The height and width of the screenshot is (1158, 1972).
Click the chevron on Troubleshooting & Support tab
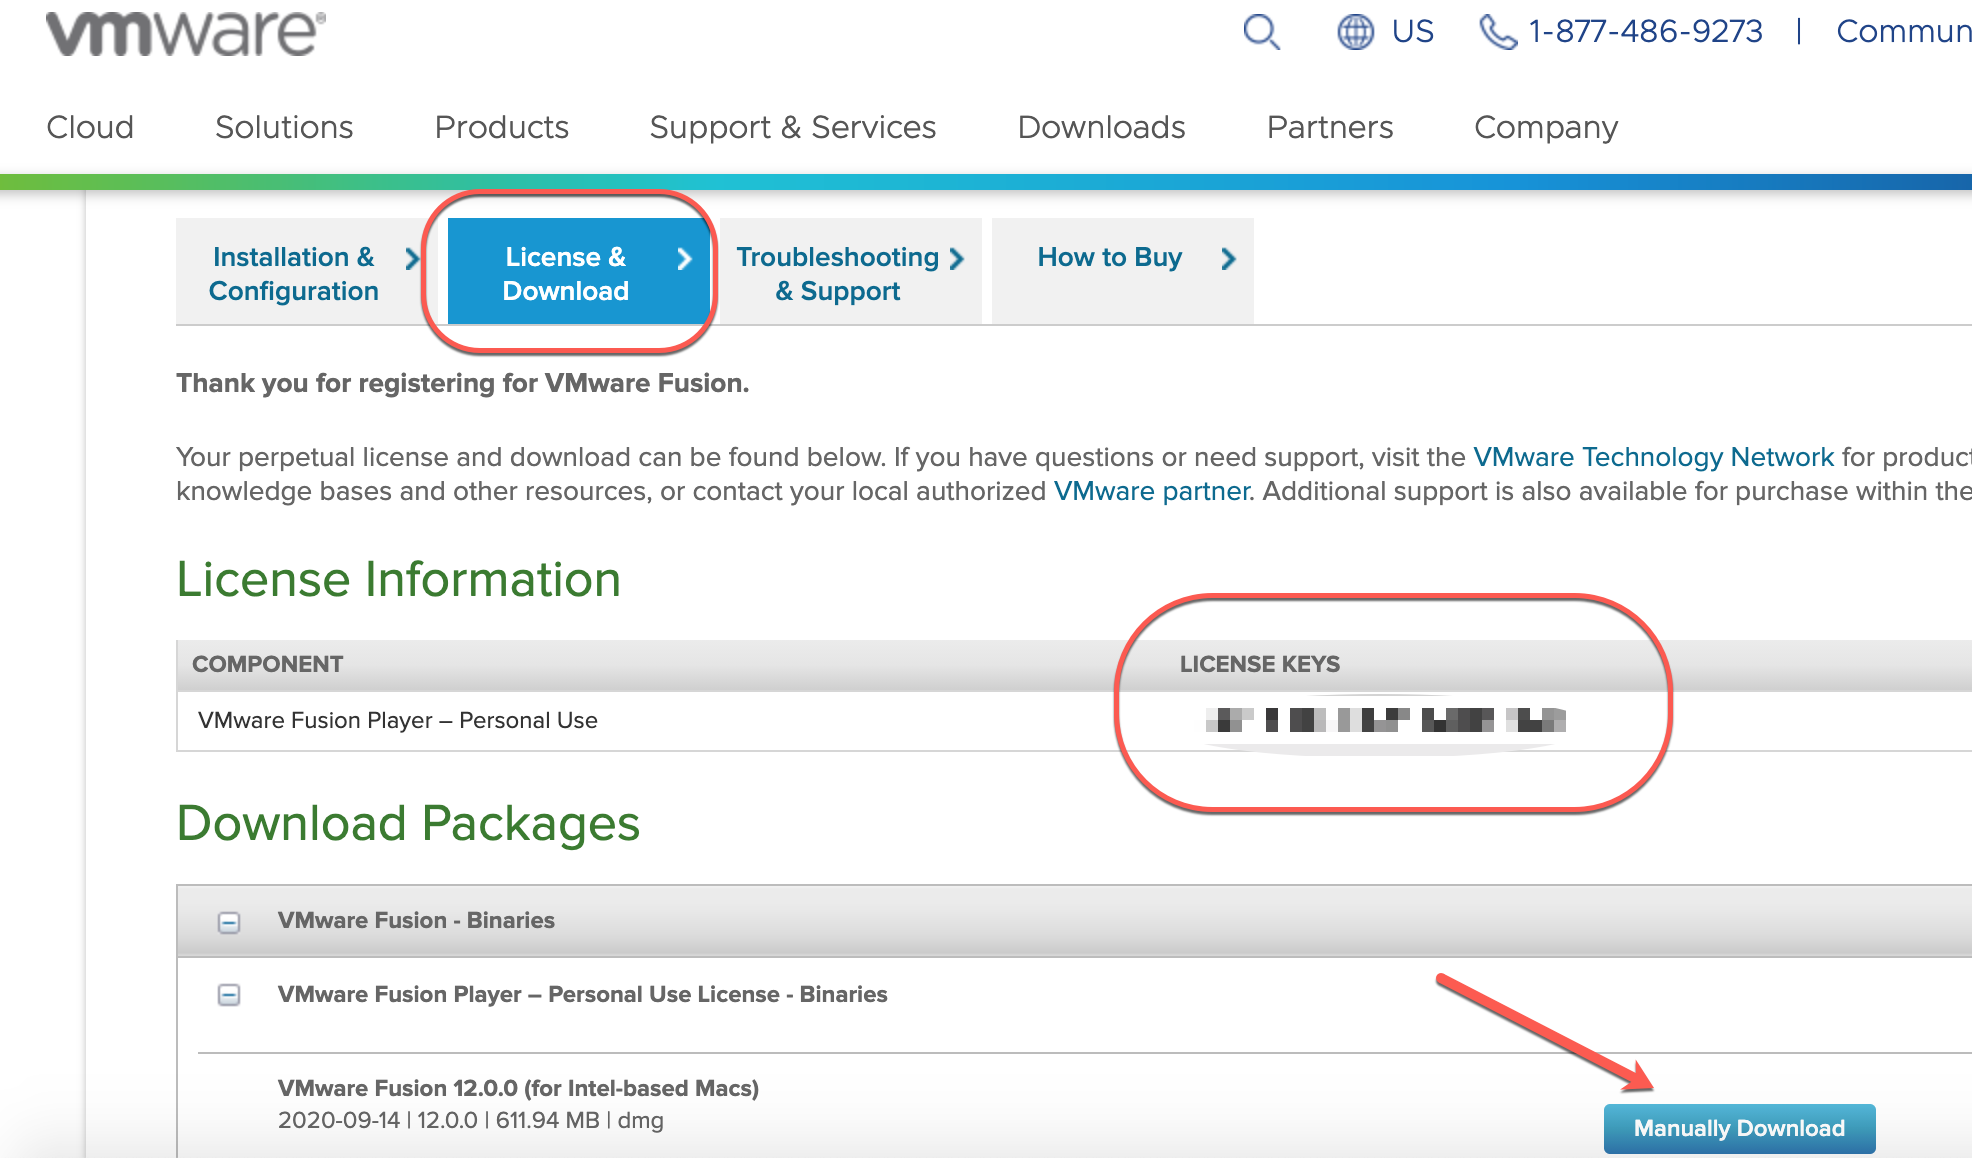click(957, 259)
